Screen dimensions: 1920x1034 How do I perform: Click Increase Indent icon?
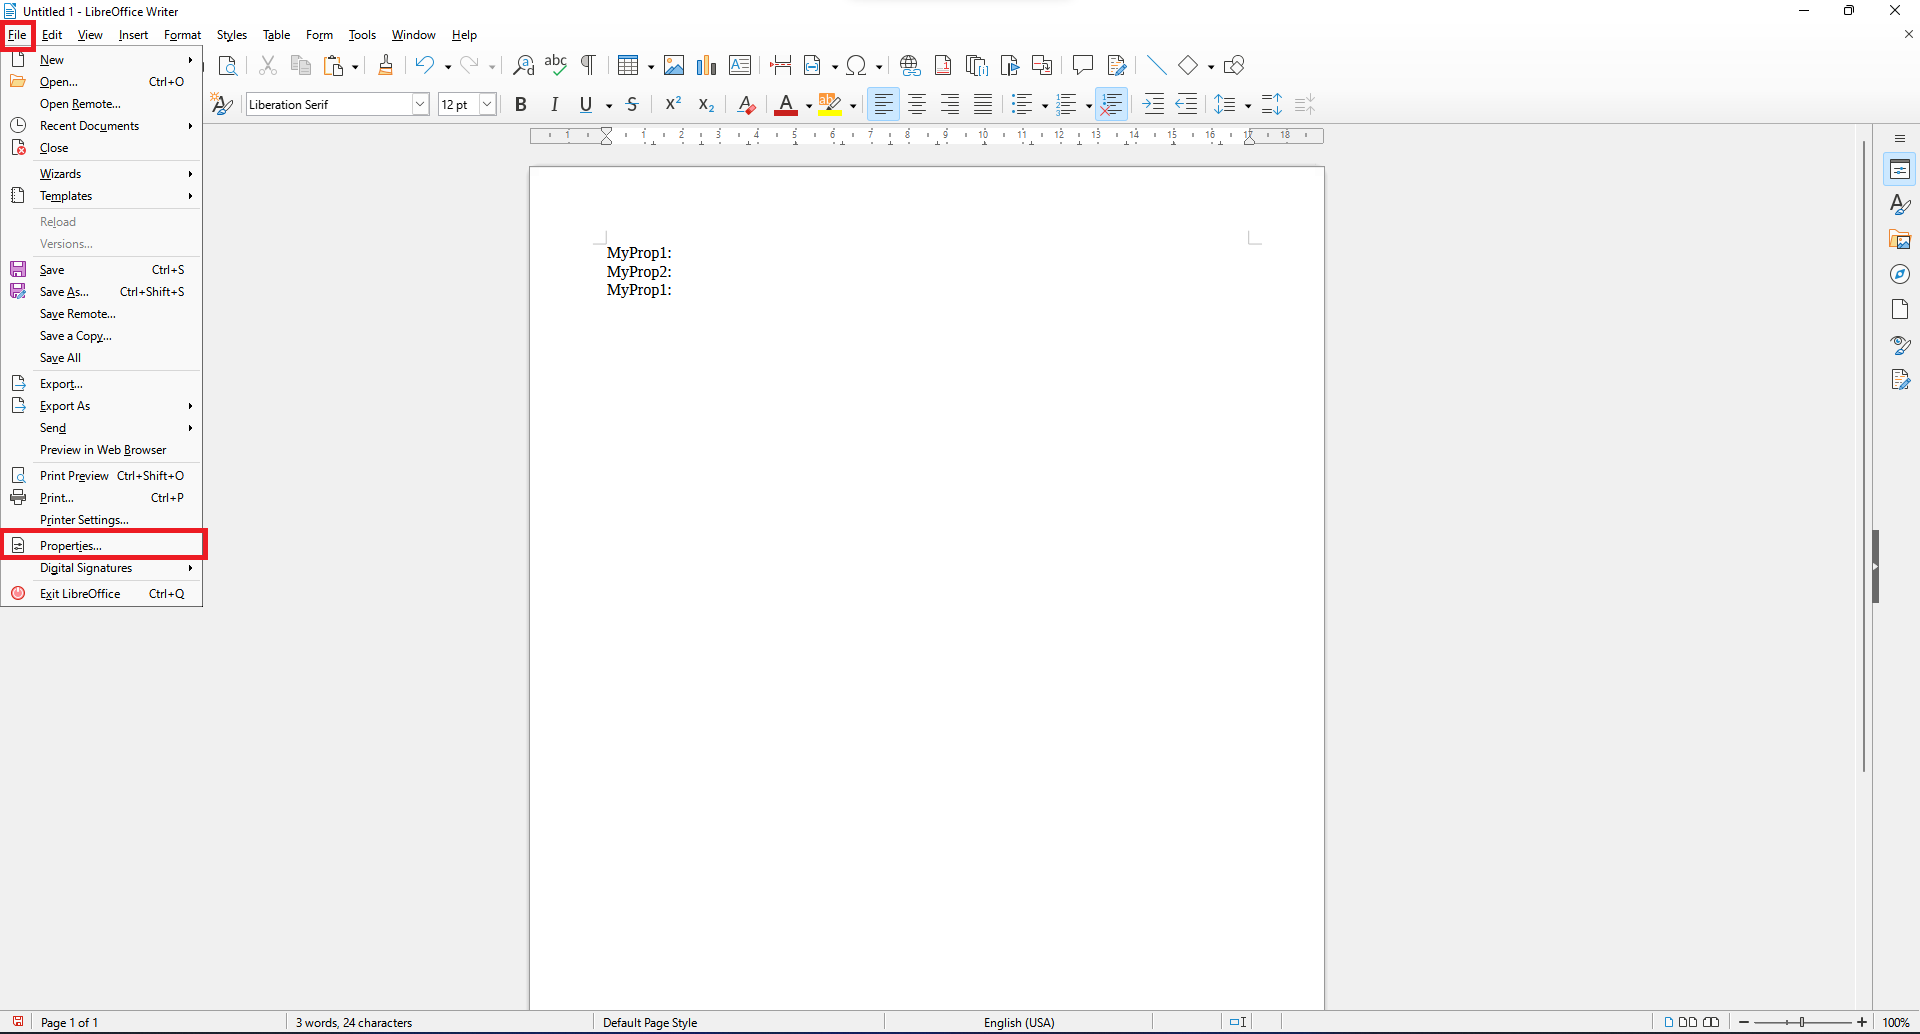(1153, 104)
